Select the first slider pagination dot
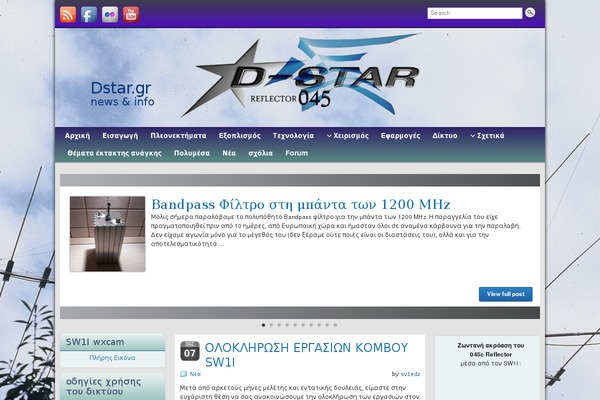This screenshot has height=400, width=600. point(263,325)
